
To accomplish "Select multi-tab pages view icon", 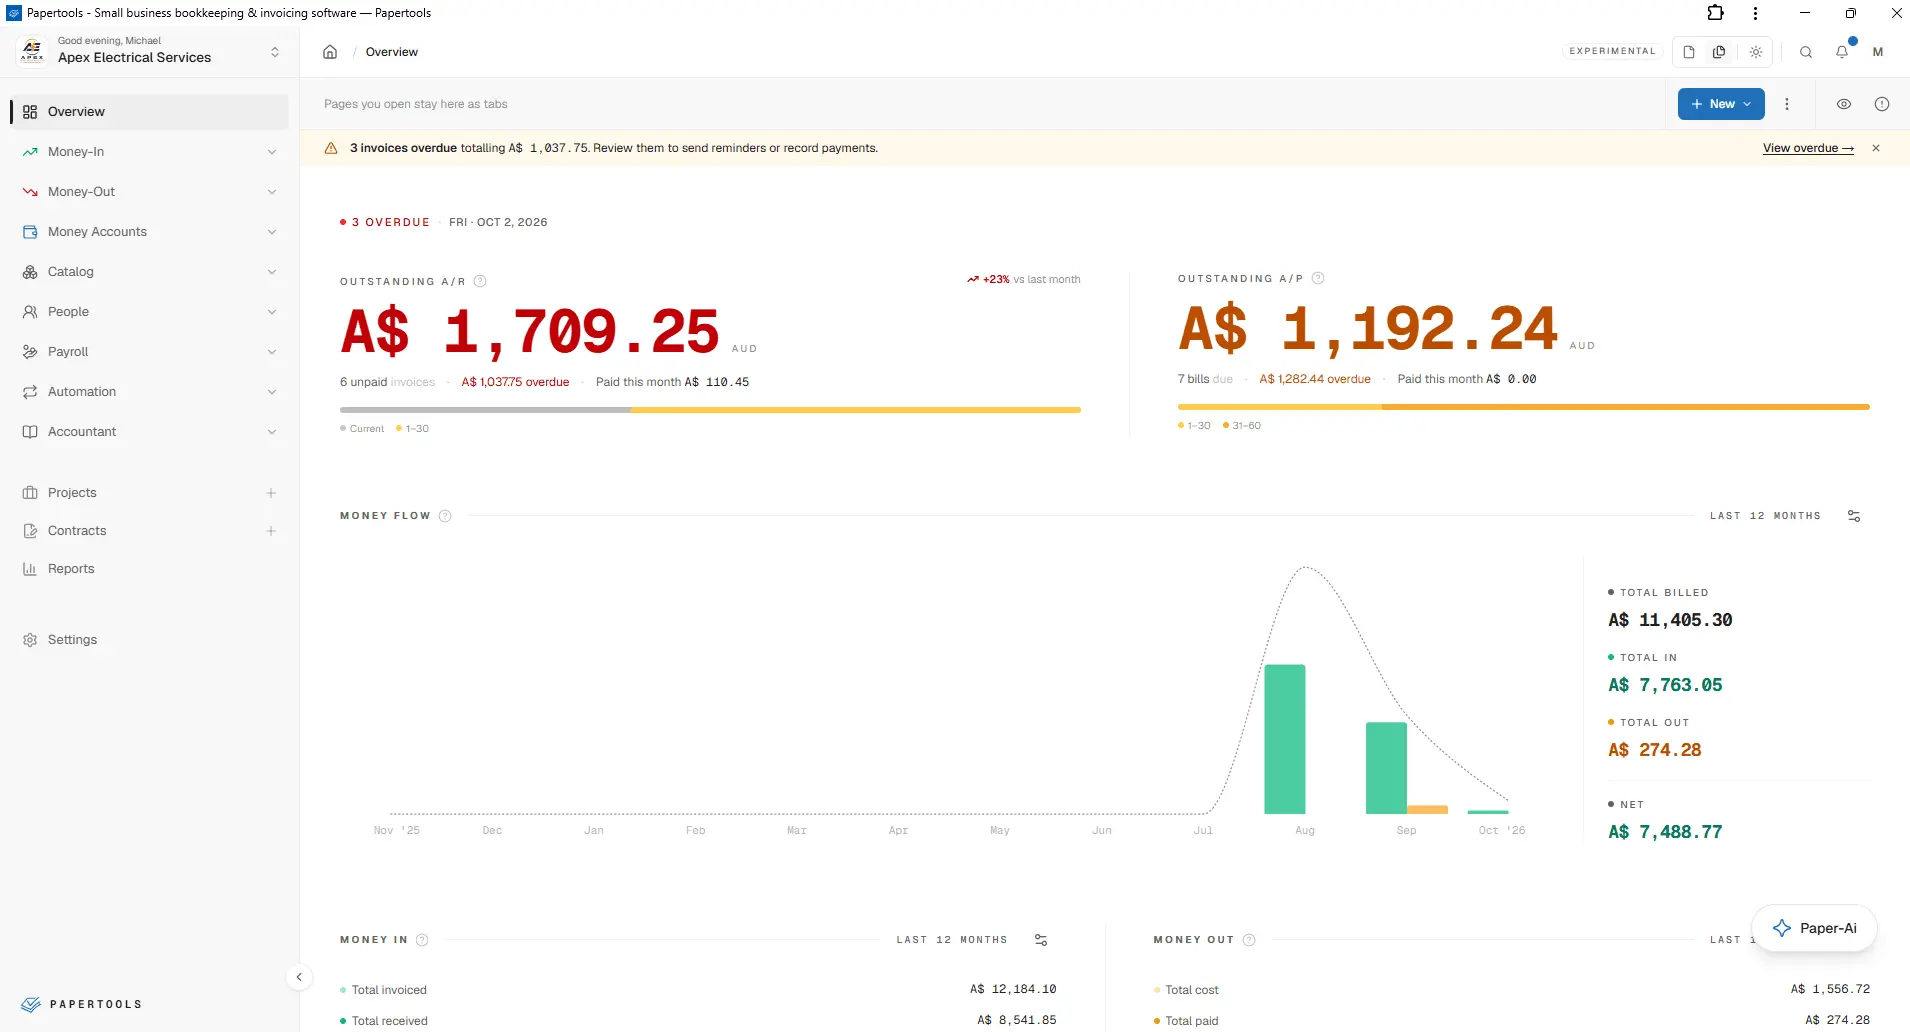I will point(1719,52).
